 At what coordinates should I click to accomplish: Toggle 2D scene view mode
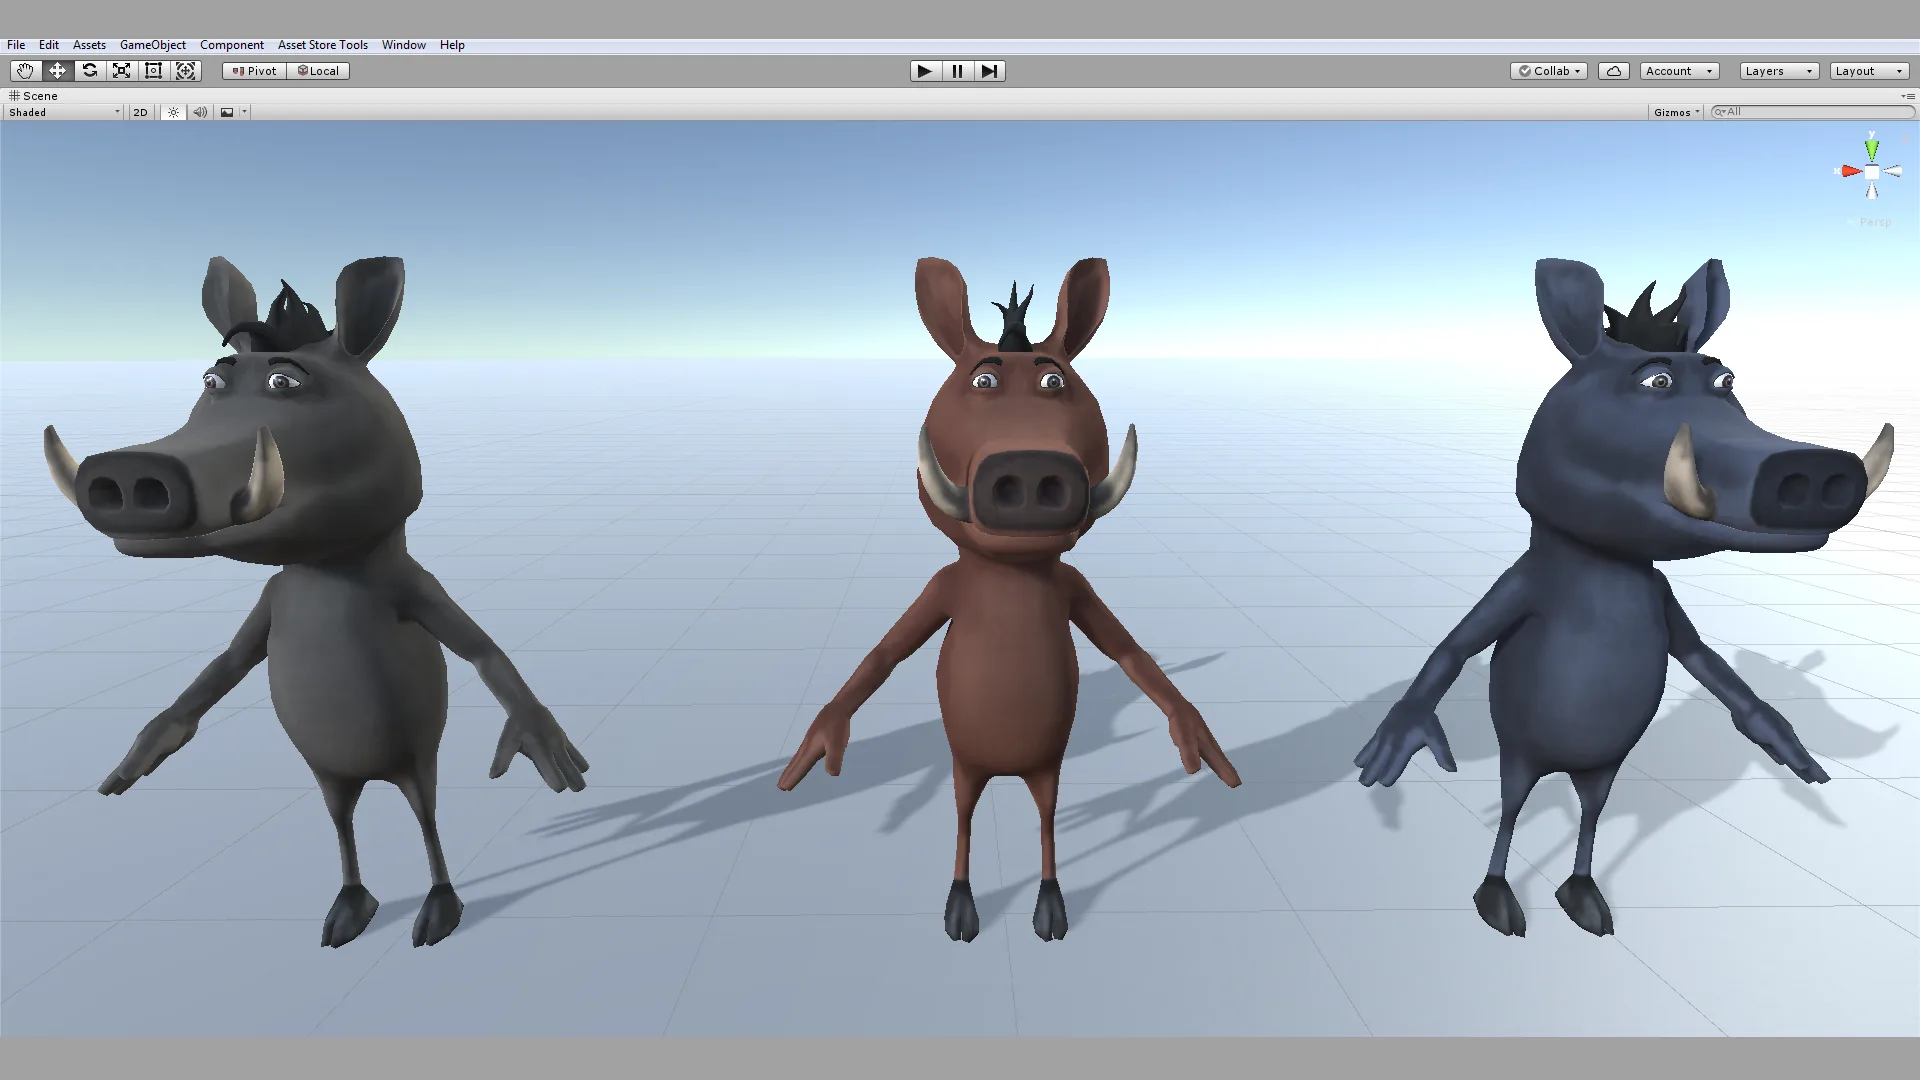(x=140, y=112)
